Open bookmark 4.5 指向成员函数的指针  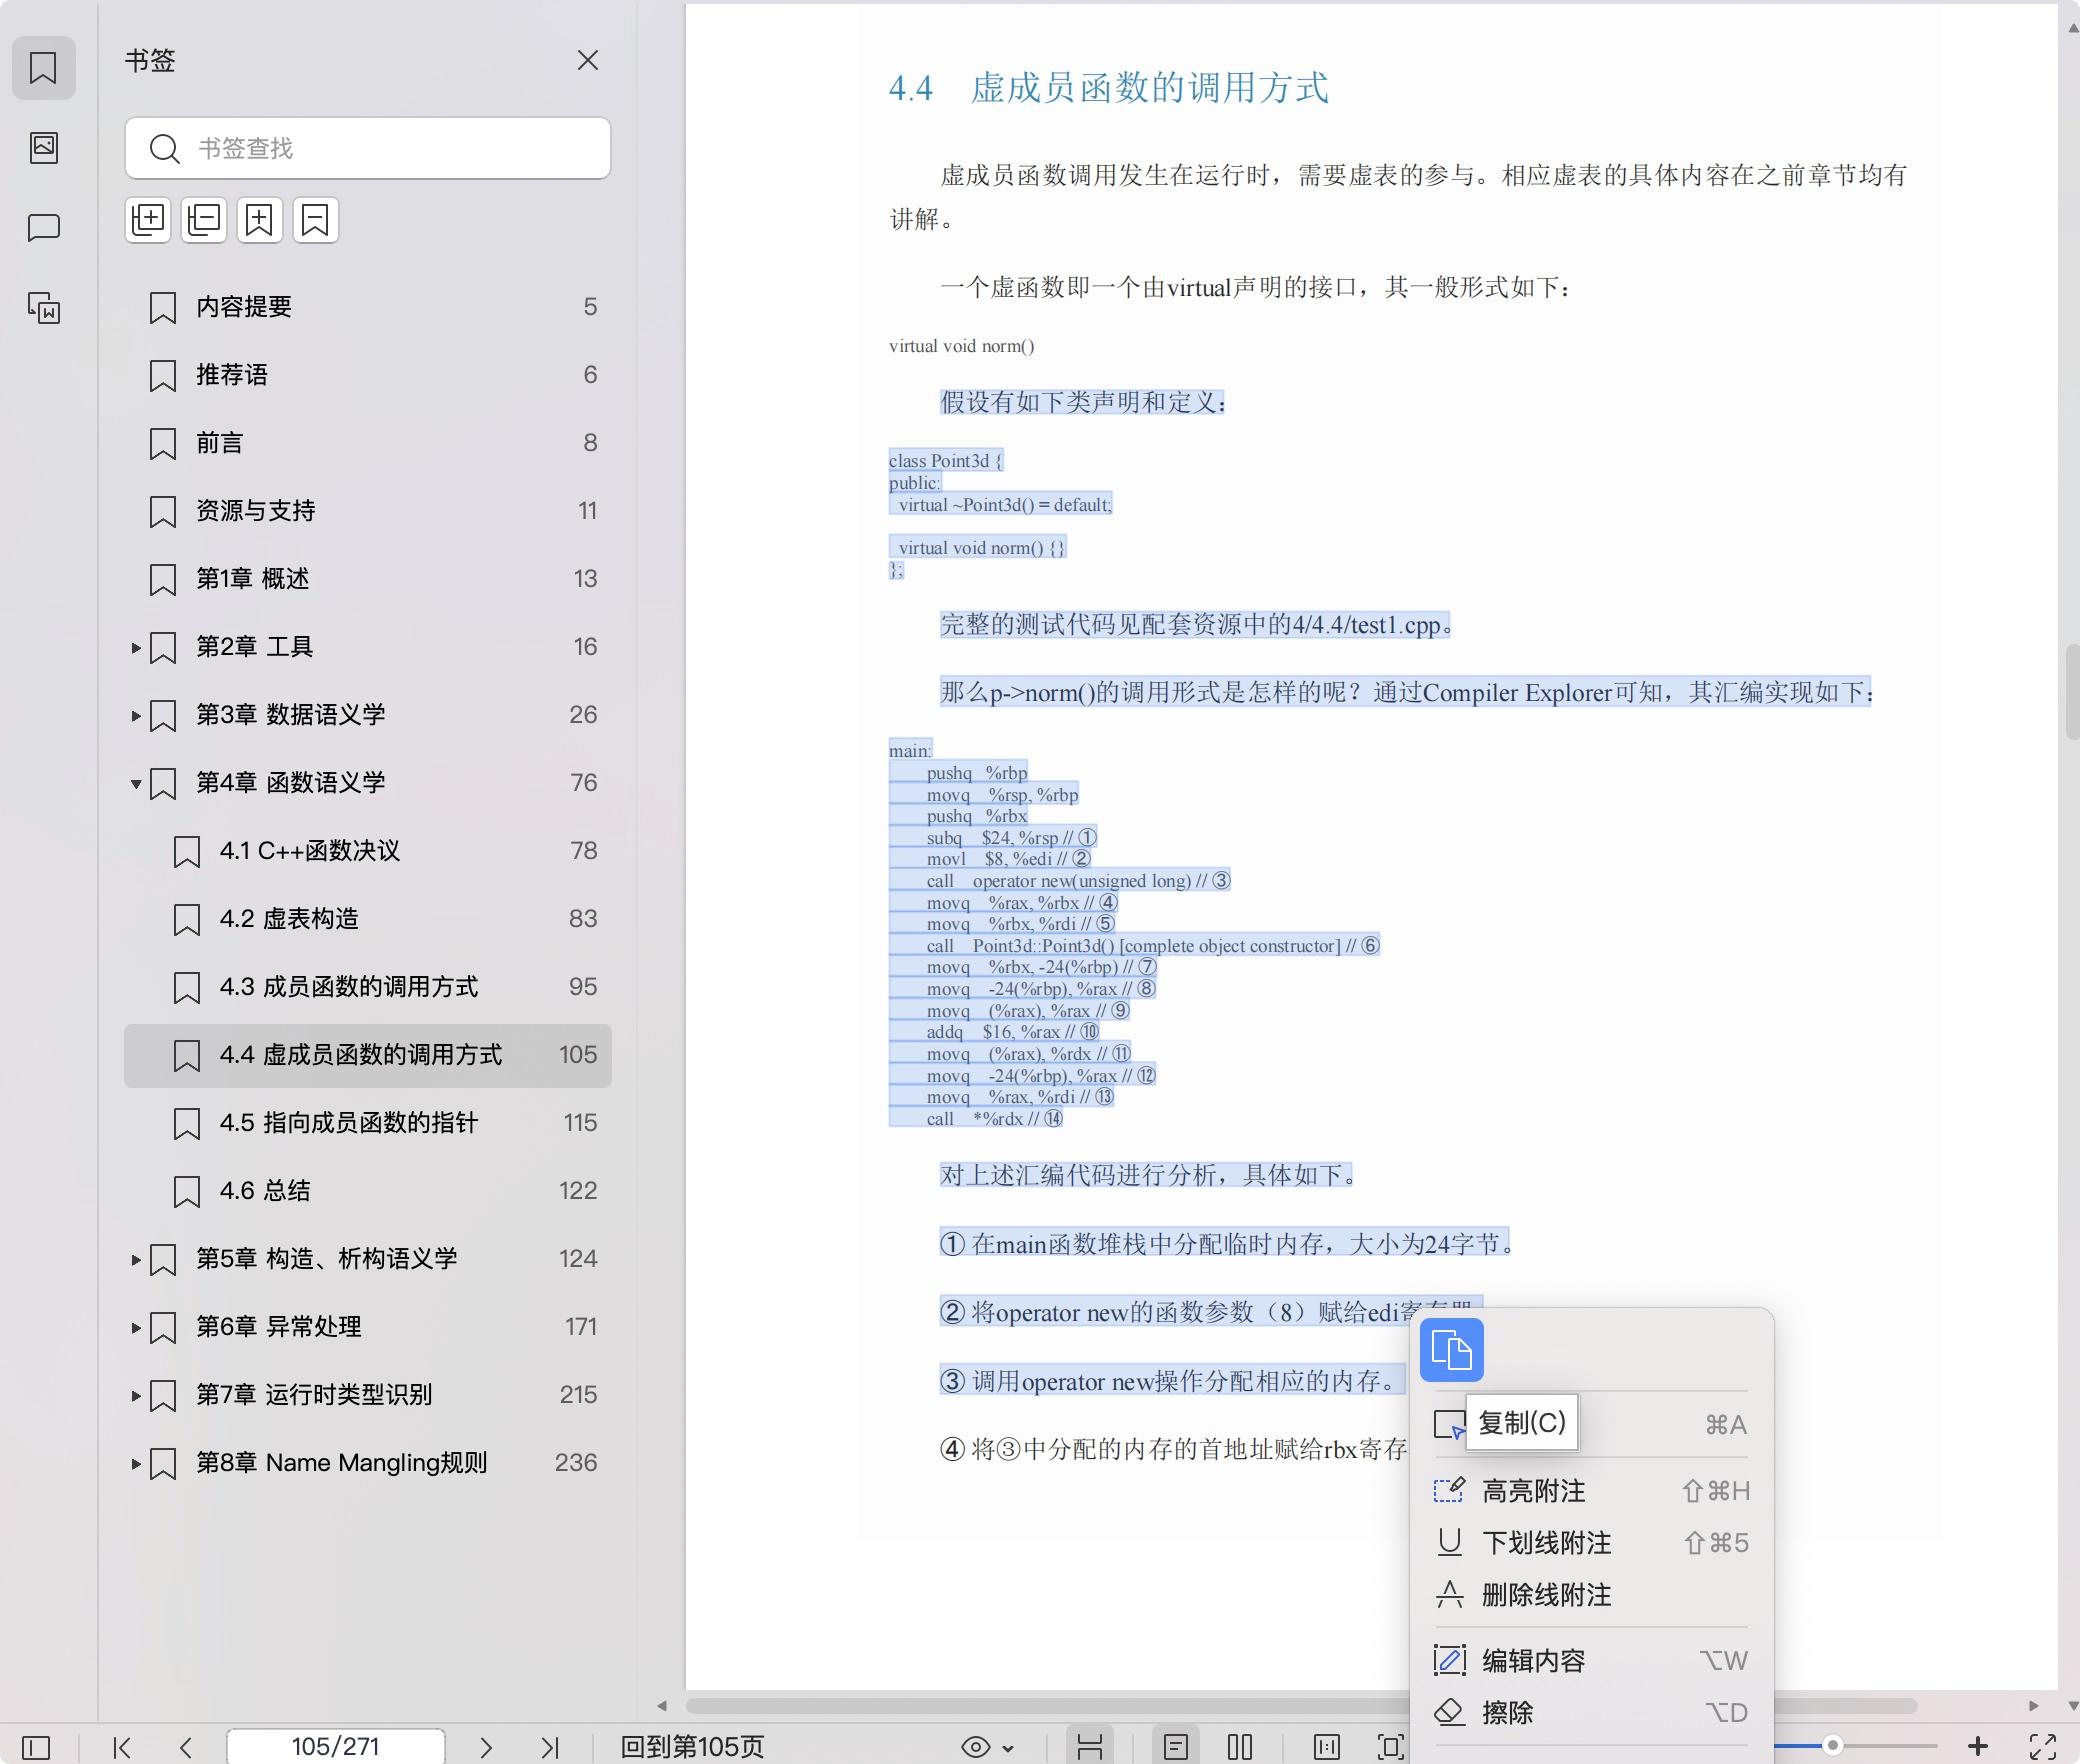click(348, 1123)
